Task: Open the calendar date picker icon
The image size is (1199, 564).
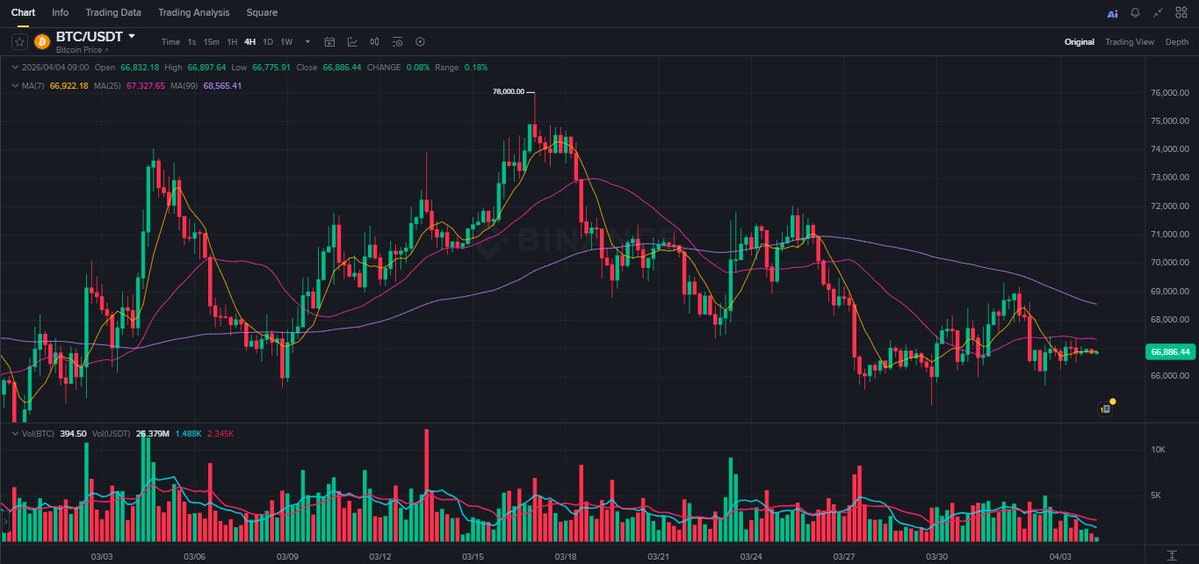Action: (x=329, y=42)
